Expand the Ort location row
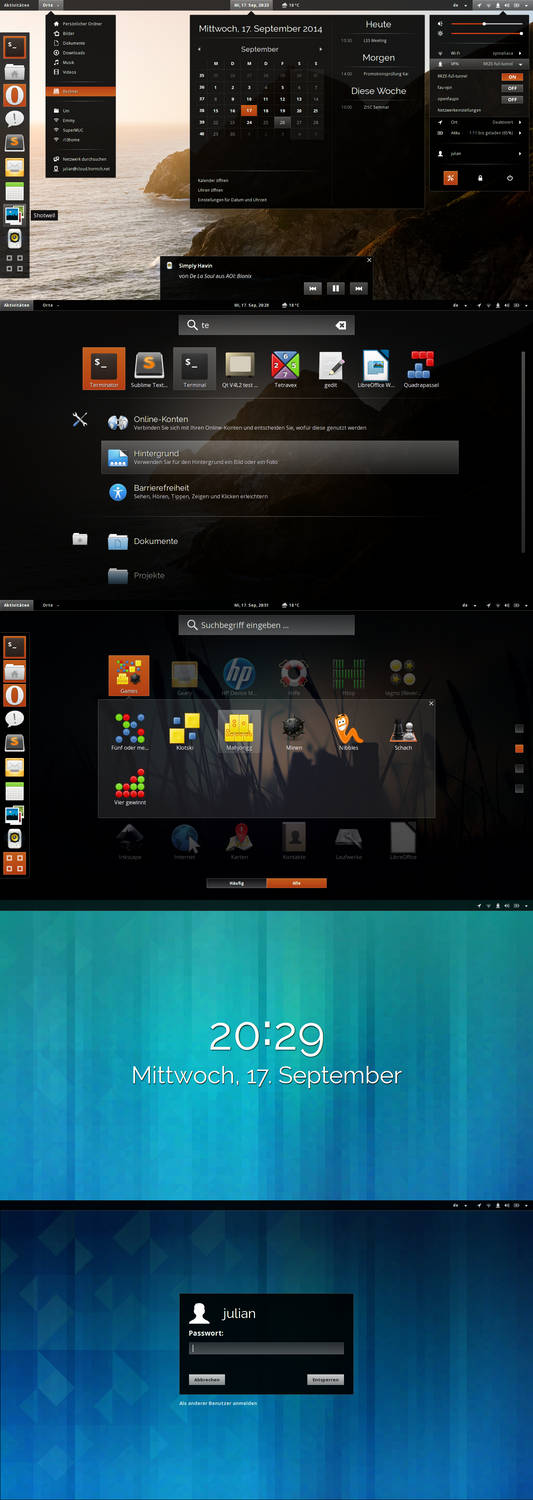 point(480,121)
